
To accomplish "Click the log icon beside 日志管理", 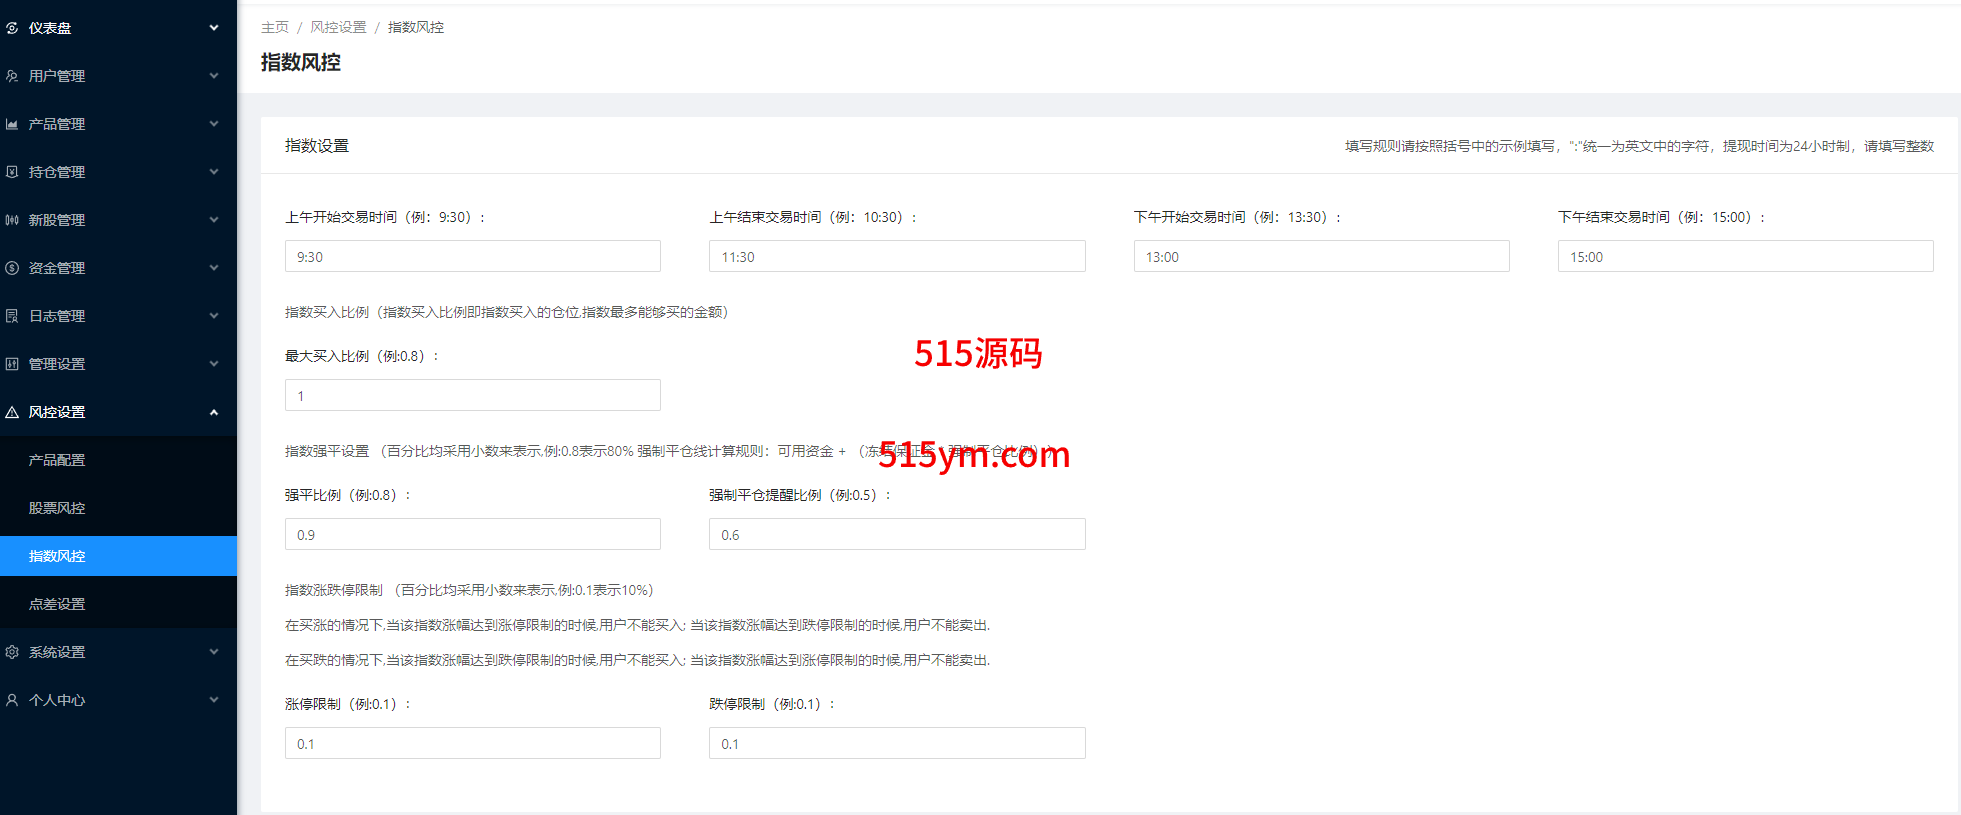I will pos(12,316).
